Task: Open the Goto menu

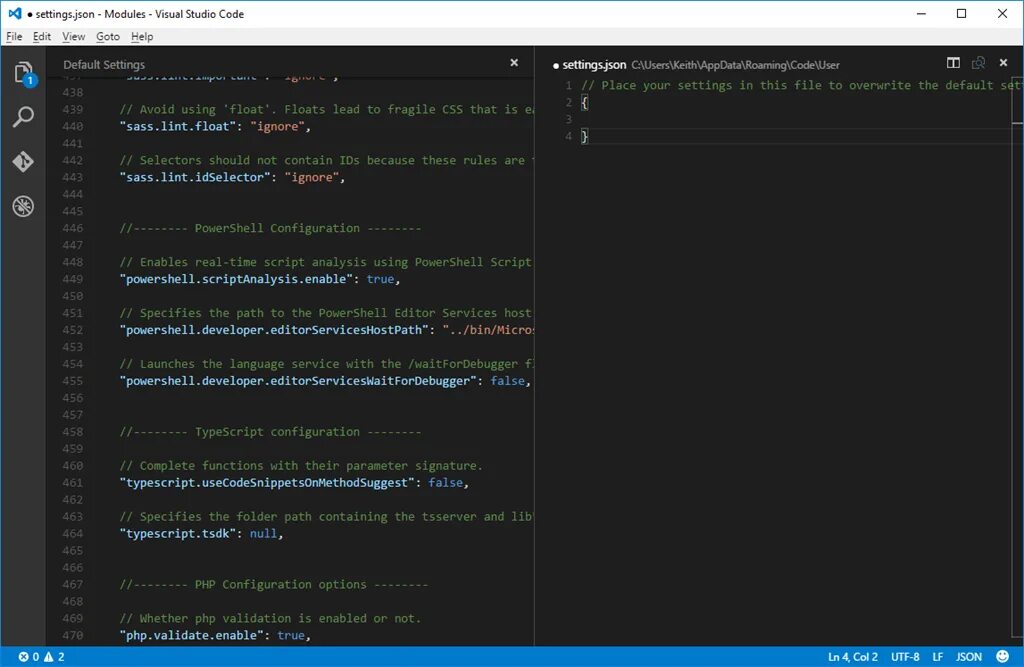Action: pos(108,37)
